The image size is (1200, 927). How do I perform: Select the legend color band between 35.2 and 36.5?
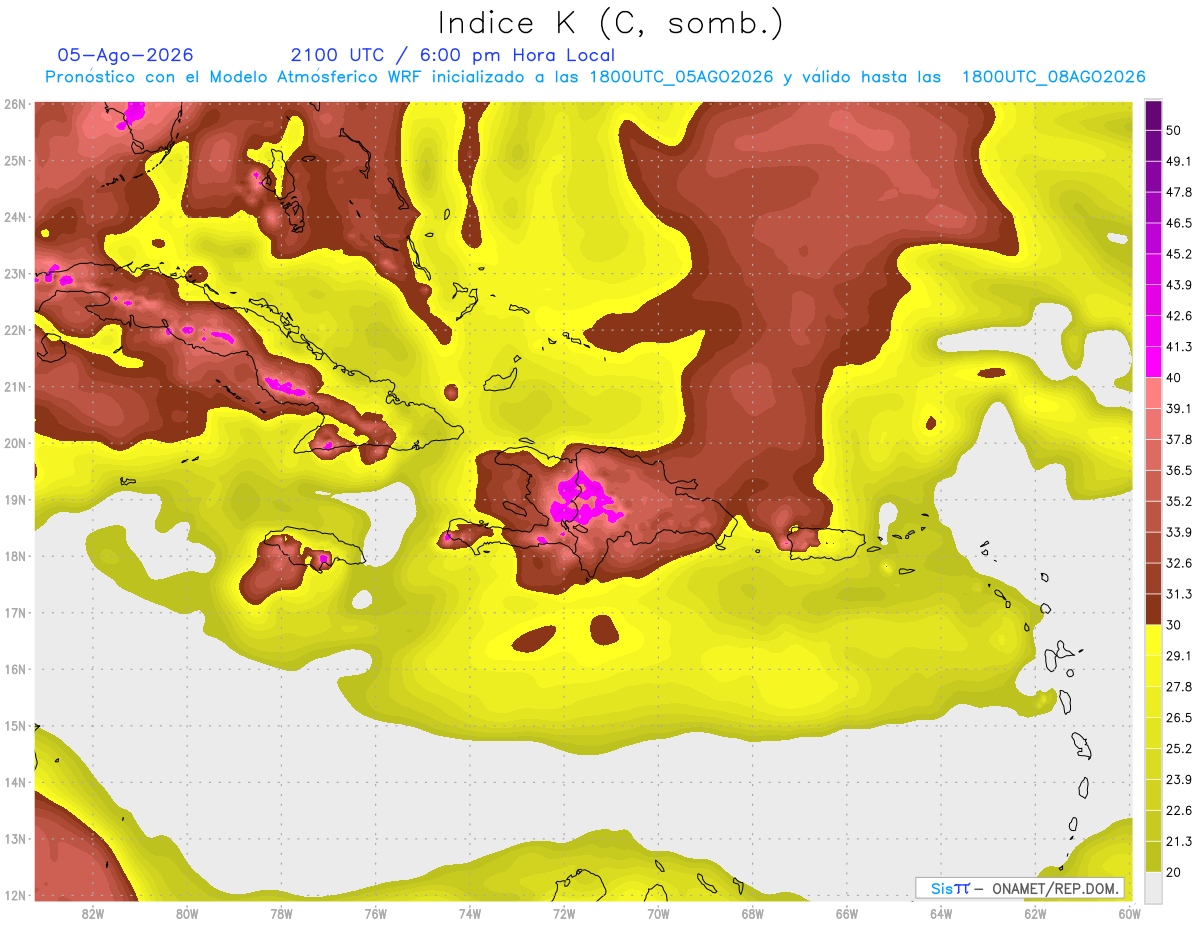(x=1153, y=485)
